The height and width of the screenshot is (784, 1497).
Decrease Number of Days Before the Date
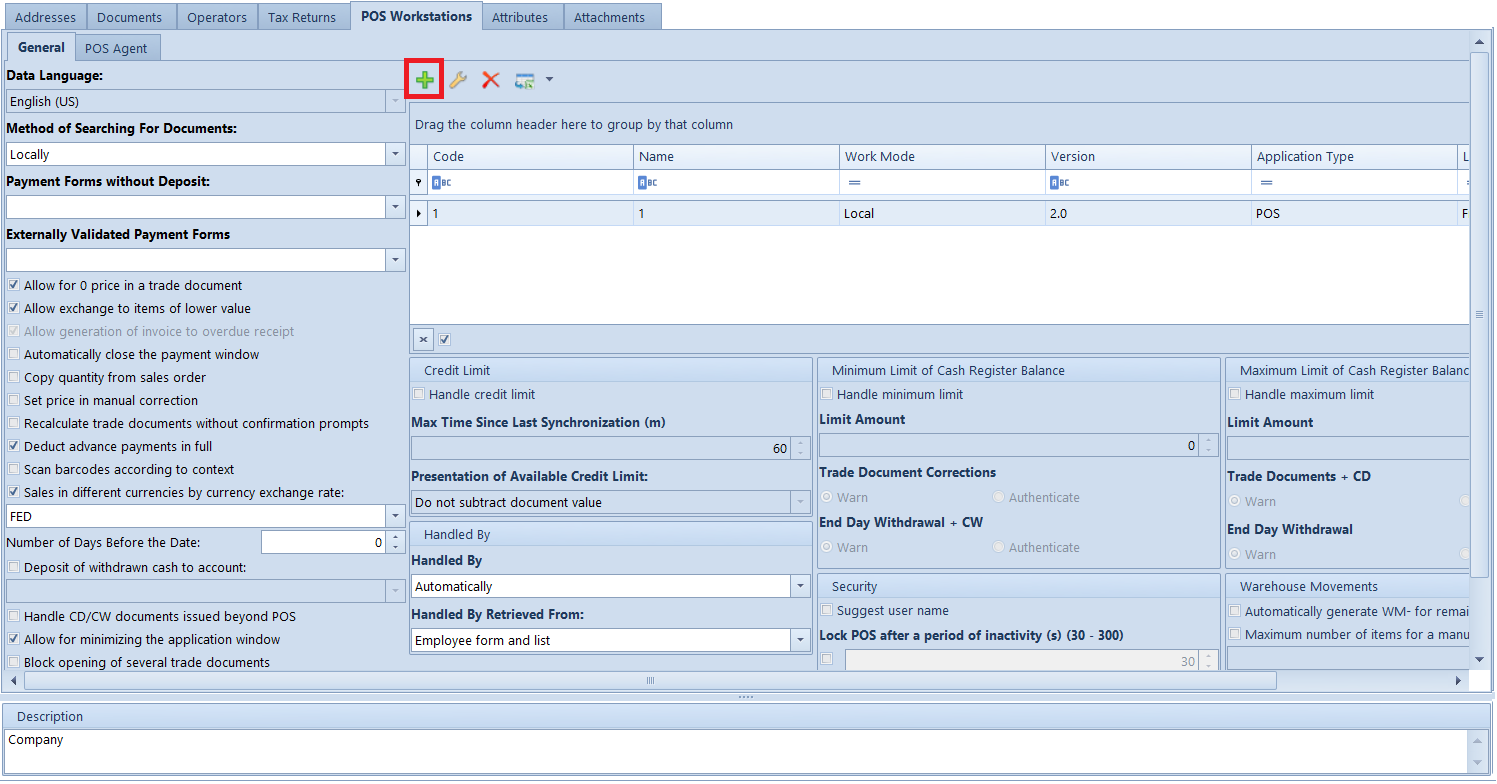396,548
